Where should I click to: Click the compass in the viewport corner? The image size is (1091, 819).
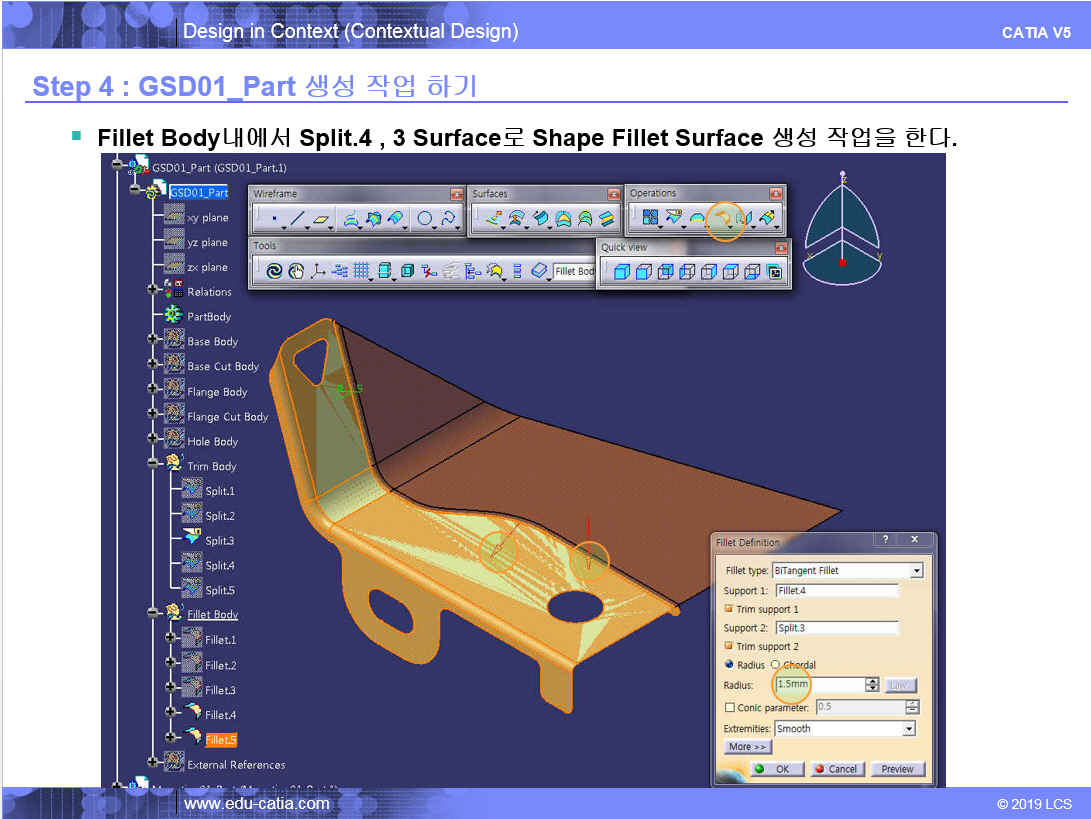pyautogui.click(x=843, y=228)
